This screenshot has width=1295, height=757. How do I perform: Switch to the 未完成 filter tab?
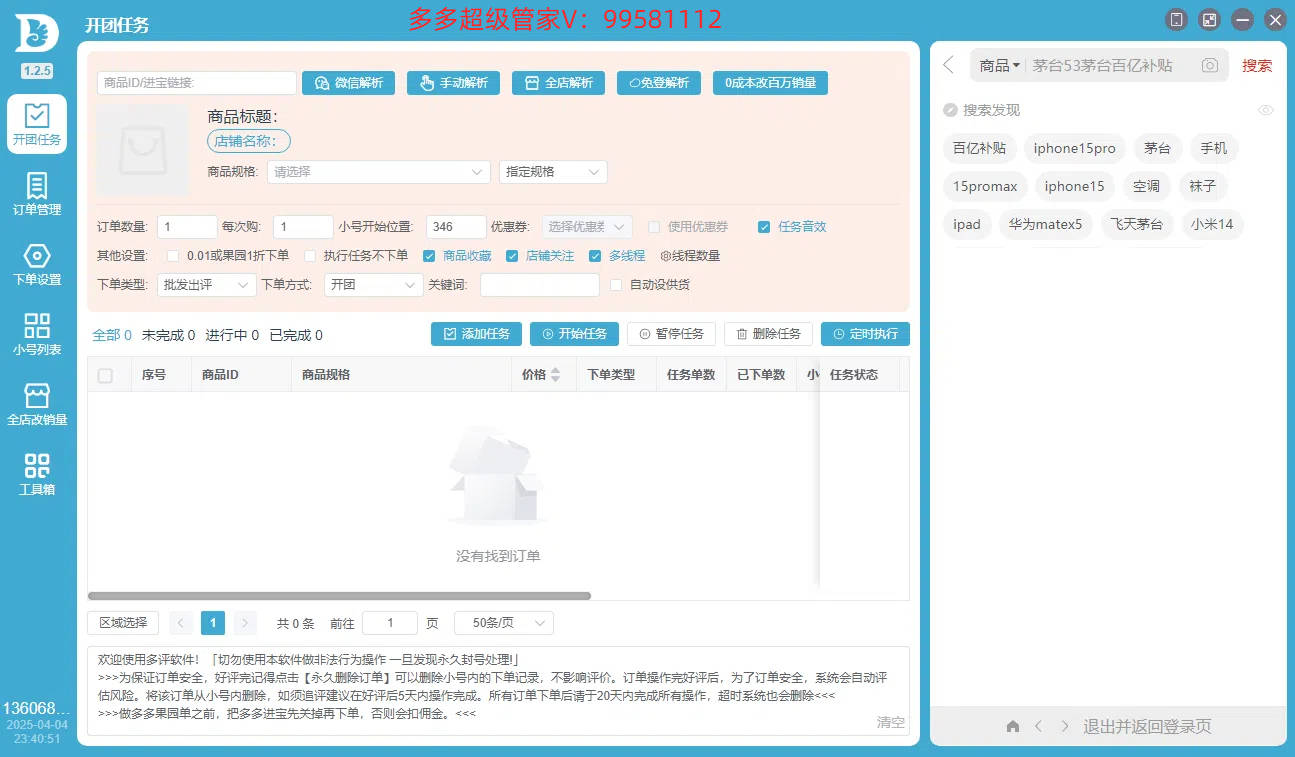168,335
